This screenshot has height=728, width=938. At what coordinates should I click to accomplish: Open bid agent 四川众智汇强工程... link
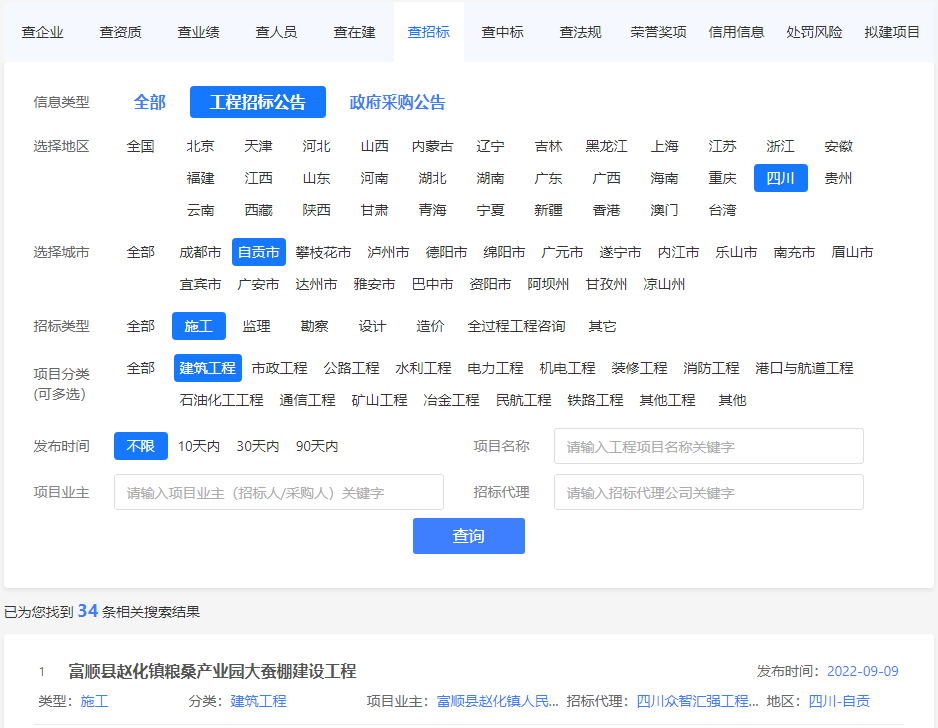click(x=698, y=701)
